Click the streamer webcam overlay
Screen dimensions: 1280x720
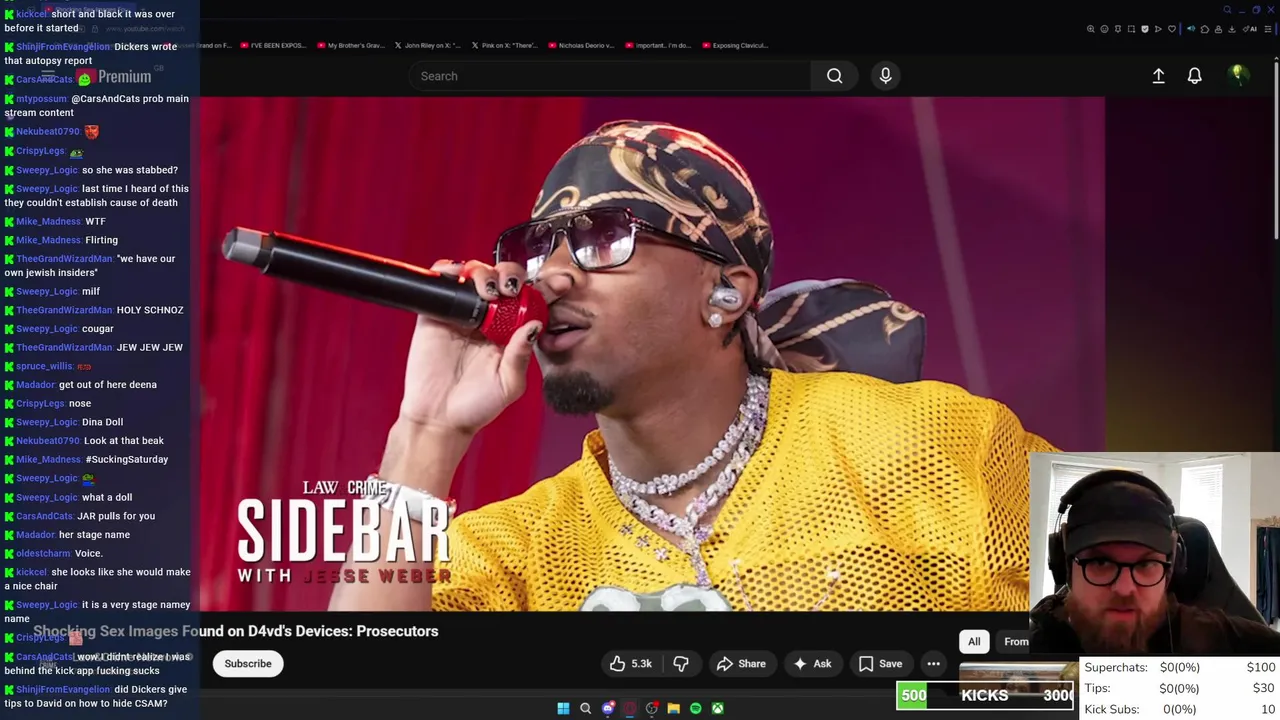click(1154, 555)
